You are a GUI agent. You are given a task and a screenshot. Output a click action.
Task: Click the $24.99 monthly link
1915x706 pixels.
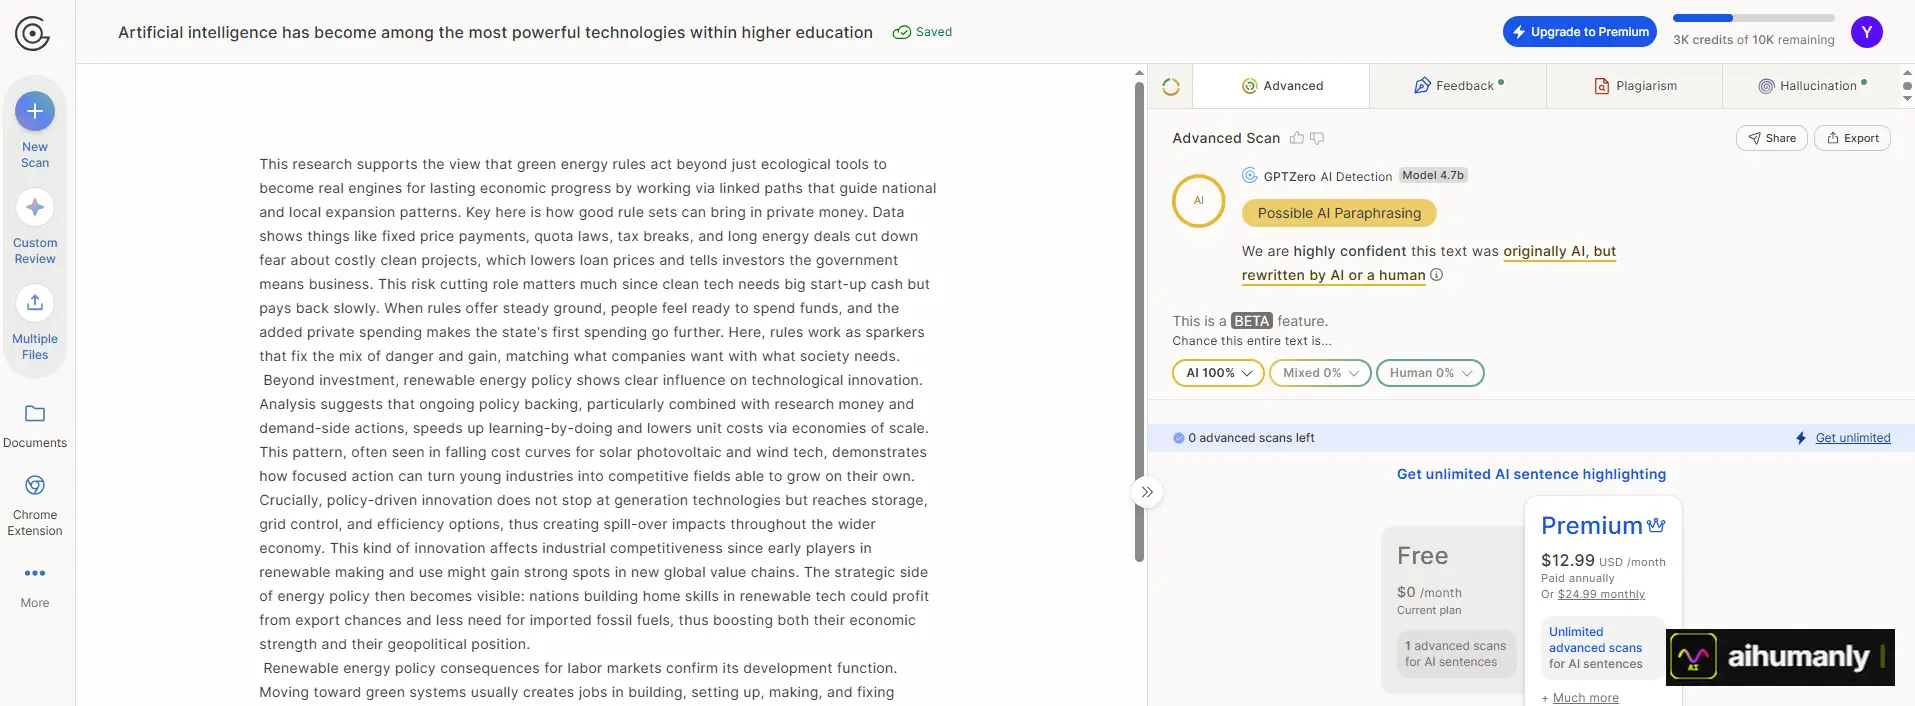pos(1601,594)
